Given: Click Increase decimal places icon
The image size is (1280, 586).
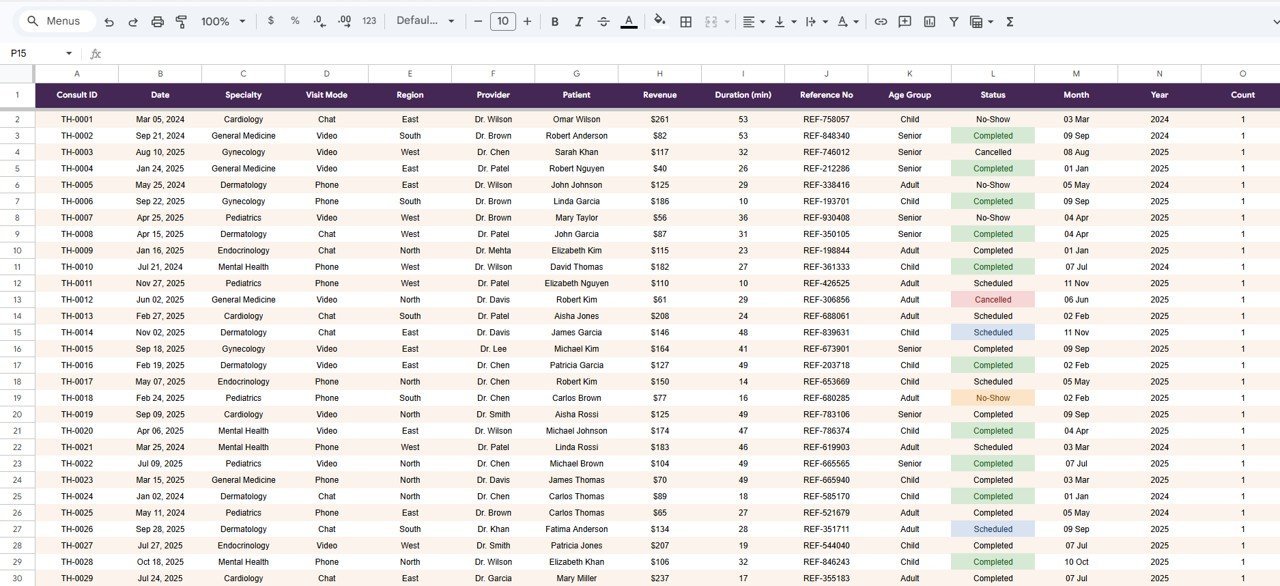Looking at the screenshot, I should (345, 21).
